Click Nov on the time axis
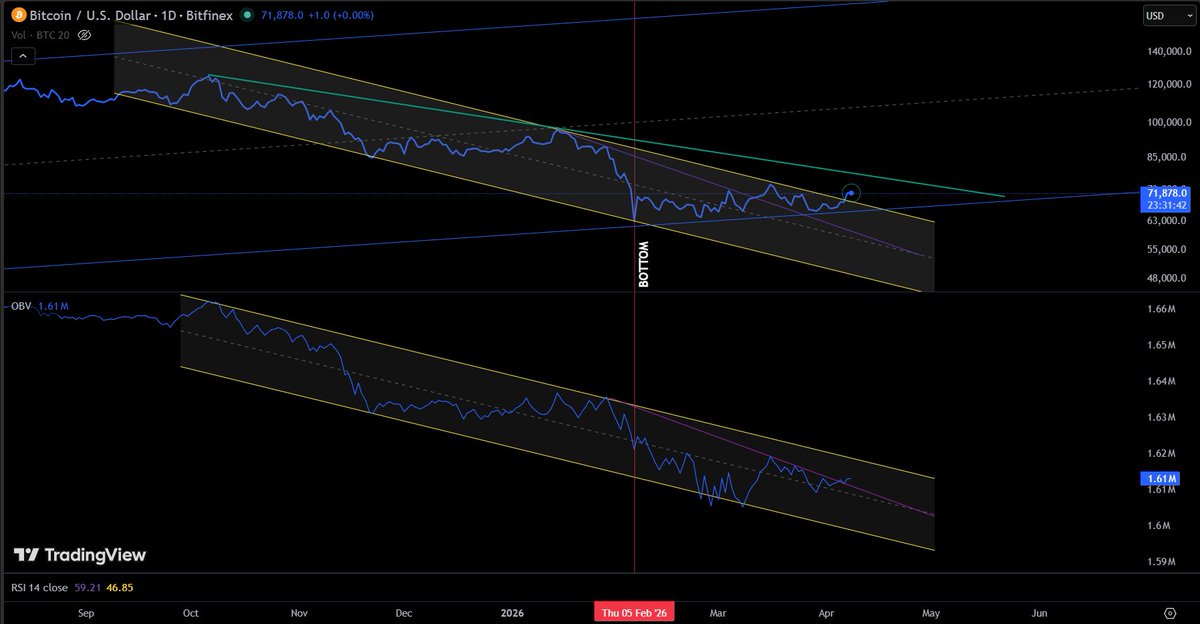Screen dimensions: 1200x624 299,612
